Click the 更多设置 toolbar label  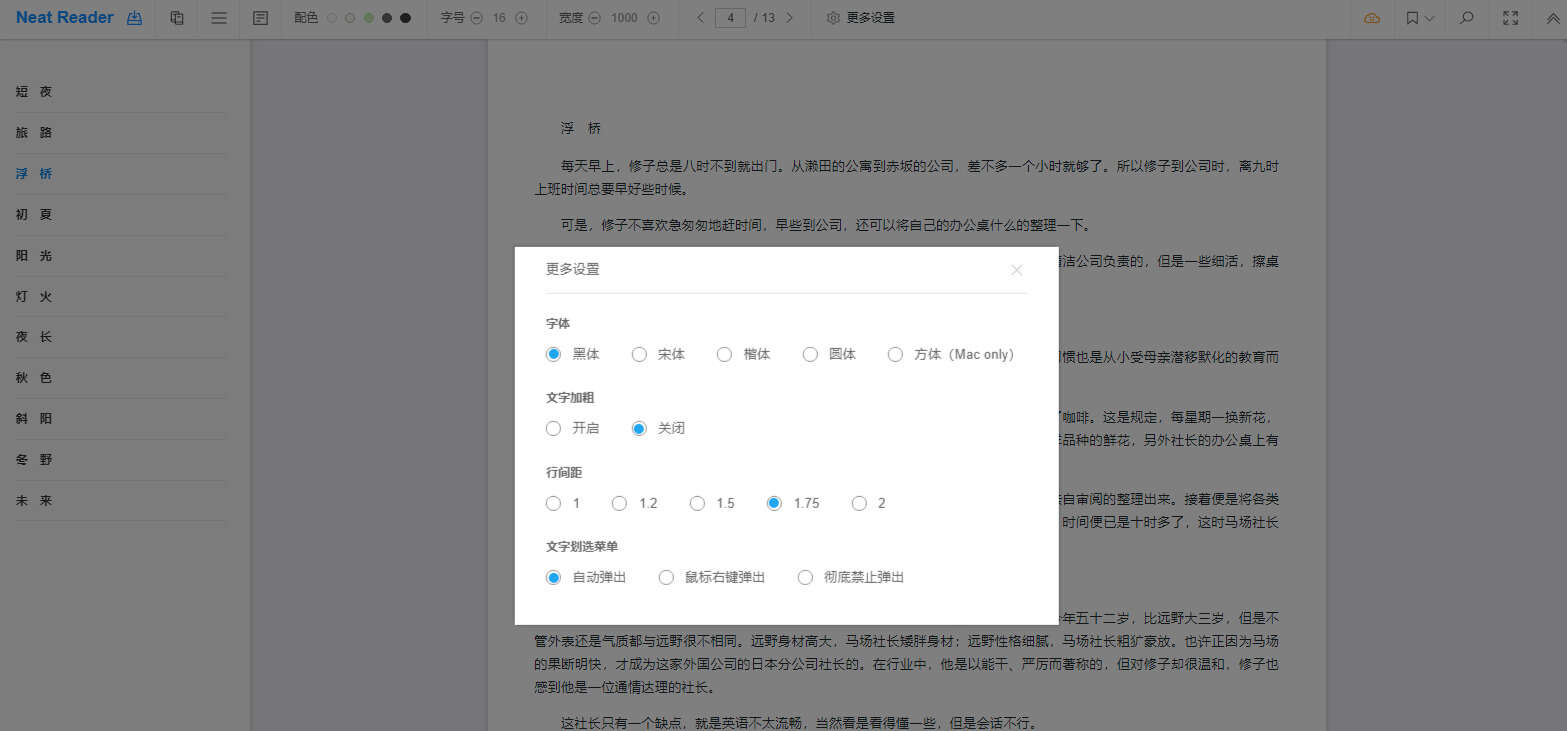pos(871,18)
